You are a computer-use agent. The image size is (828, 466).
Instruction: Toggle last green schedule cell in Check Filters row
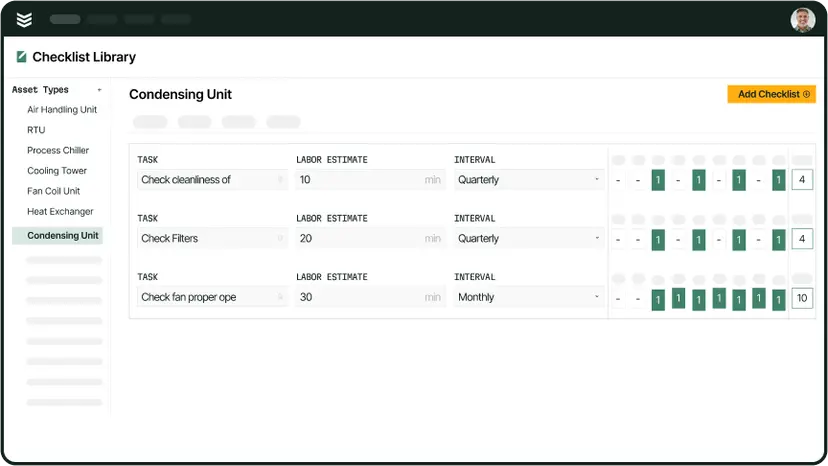[x=779, y=239]
